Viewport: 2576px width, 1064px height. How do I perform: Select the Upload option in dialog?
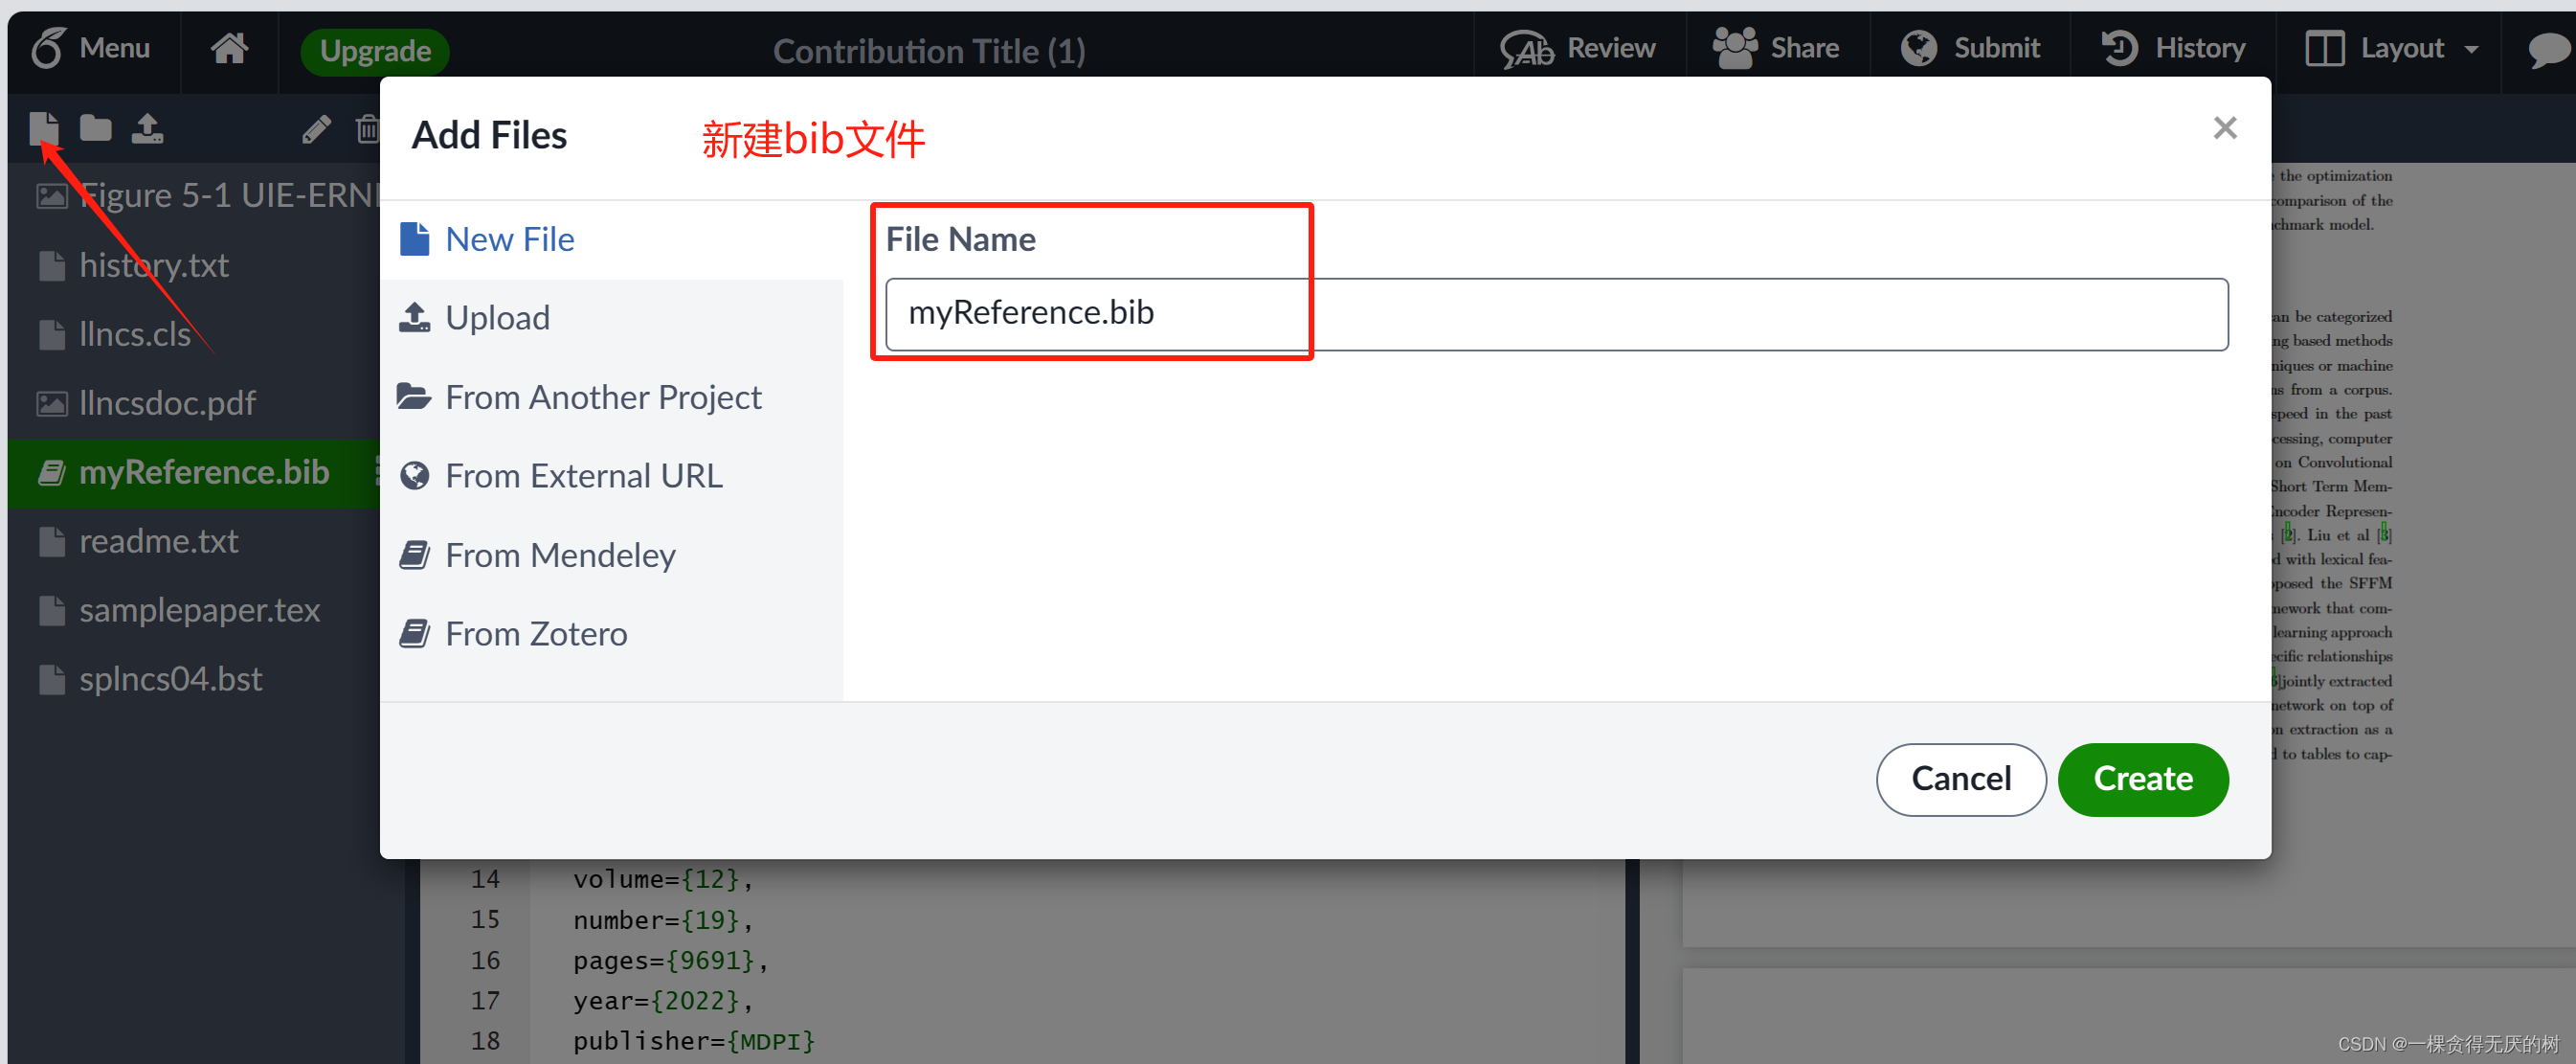[497, 318]
